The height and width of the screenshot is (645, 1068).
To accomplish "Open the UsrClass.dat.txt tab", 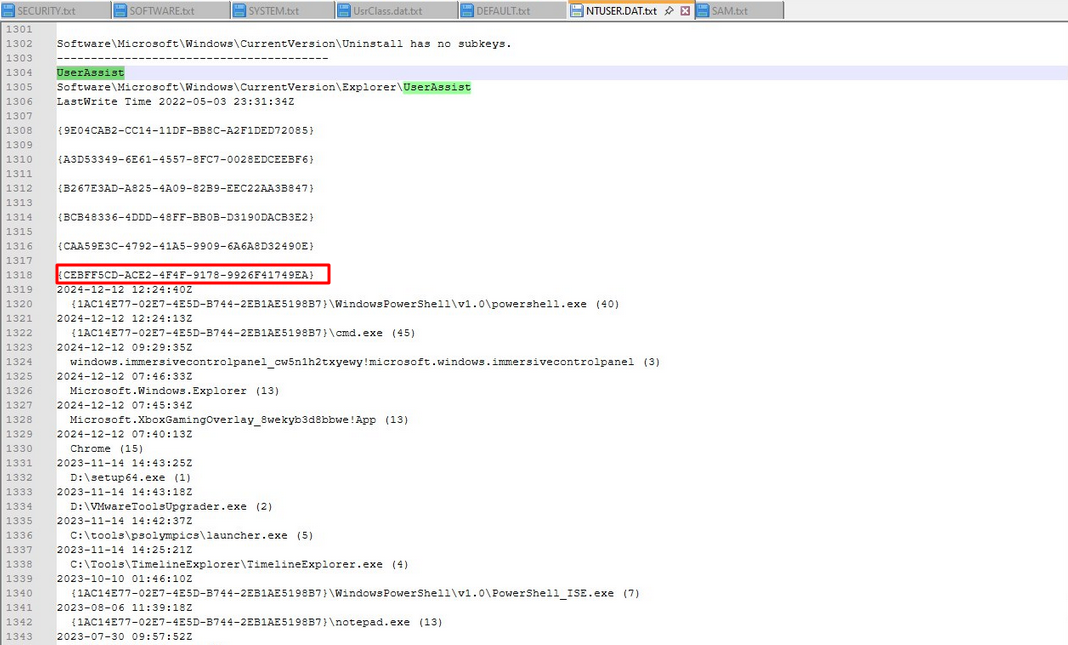I will pyautogui.click(x=388, y=11).
